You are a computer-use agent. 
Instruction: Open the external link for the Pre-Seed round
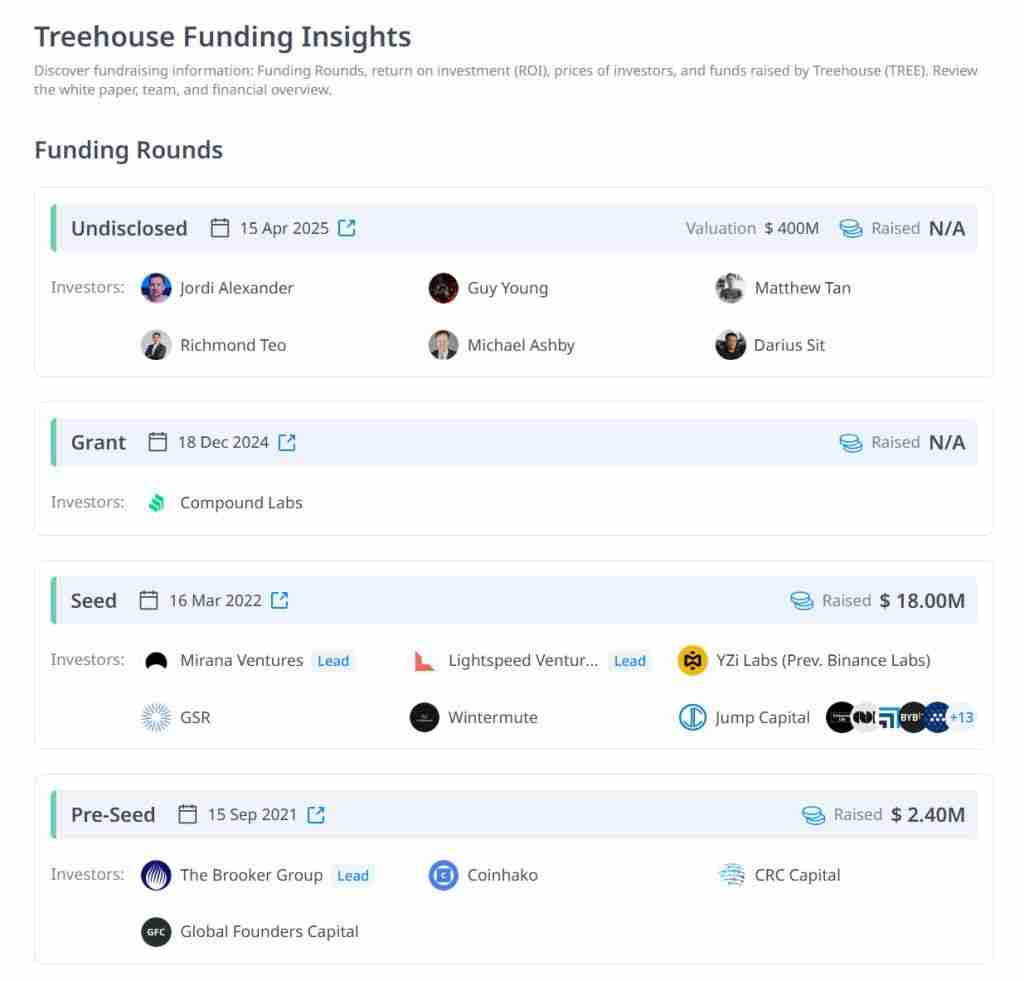point(316,814)
